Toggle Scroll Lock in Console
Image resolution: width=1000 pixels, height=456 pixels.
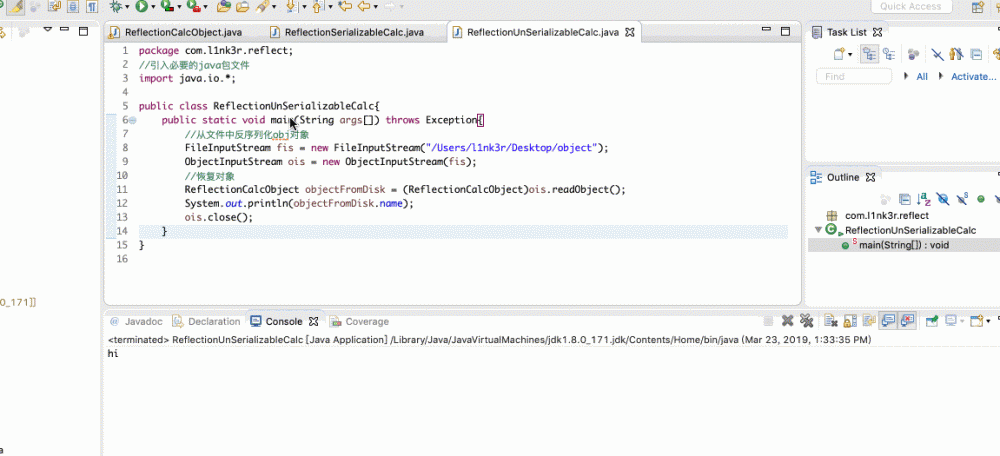[x=849, y=321]
